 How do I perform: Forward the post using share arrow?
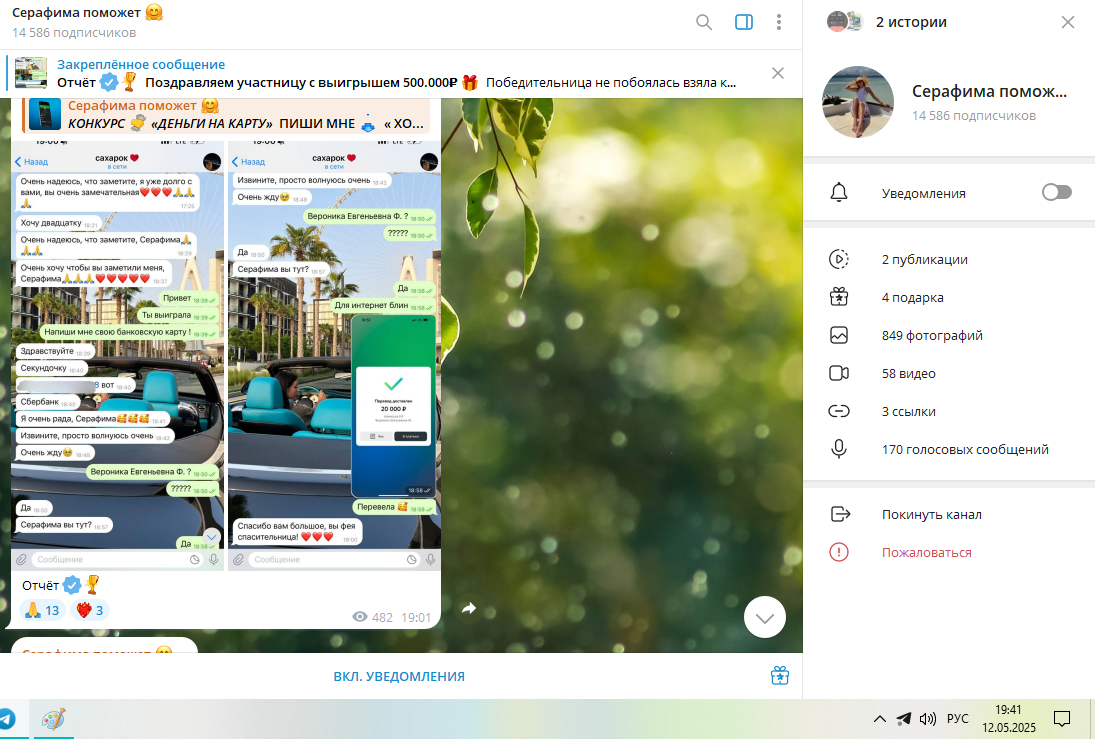(x=468, y=608)
